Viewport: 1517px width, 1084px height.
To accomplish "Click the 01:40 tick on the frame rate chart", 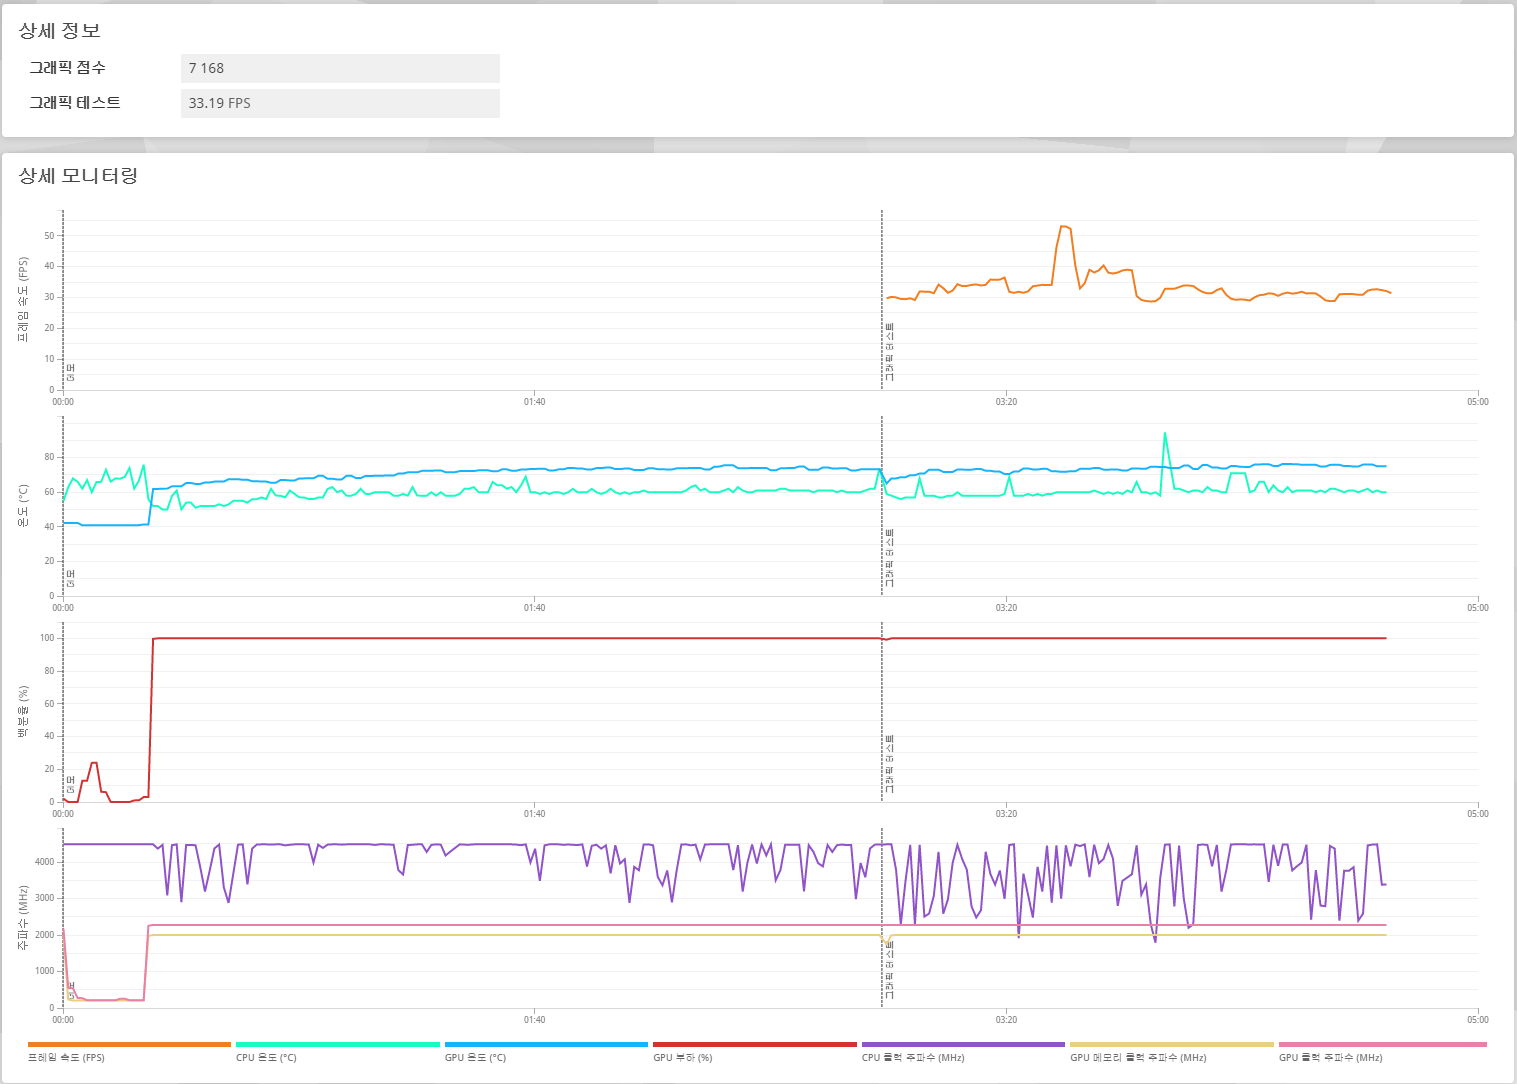I will click(x=534, y=402).
